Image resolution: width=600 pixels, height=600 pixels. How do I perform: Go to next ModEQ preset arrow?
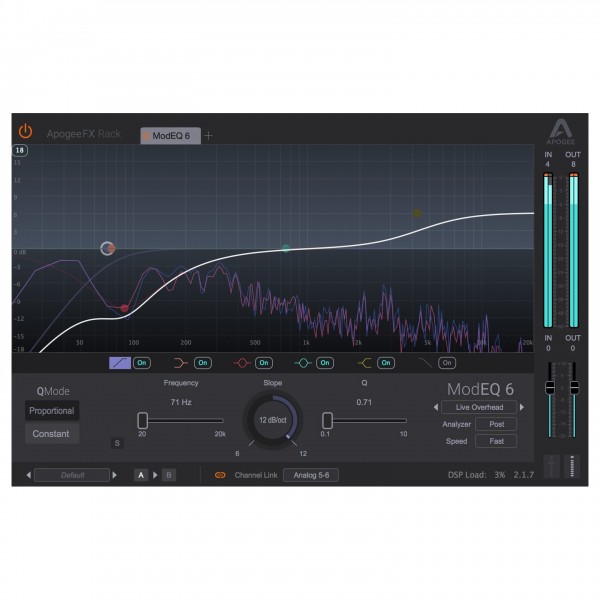[x=522, y=407]
